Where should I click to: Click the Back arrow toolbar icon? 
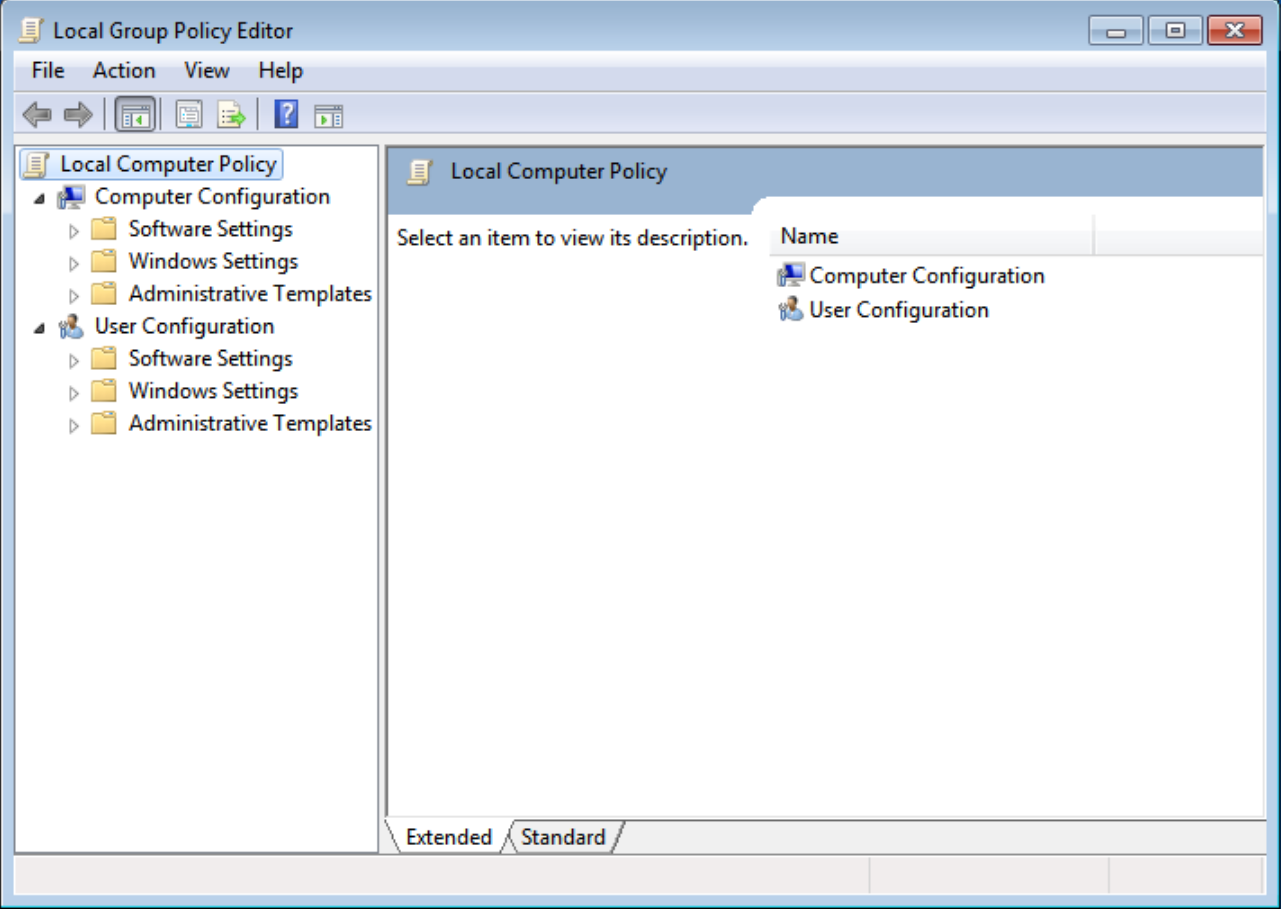37,114
